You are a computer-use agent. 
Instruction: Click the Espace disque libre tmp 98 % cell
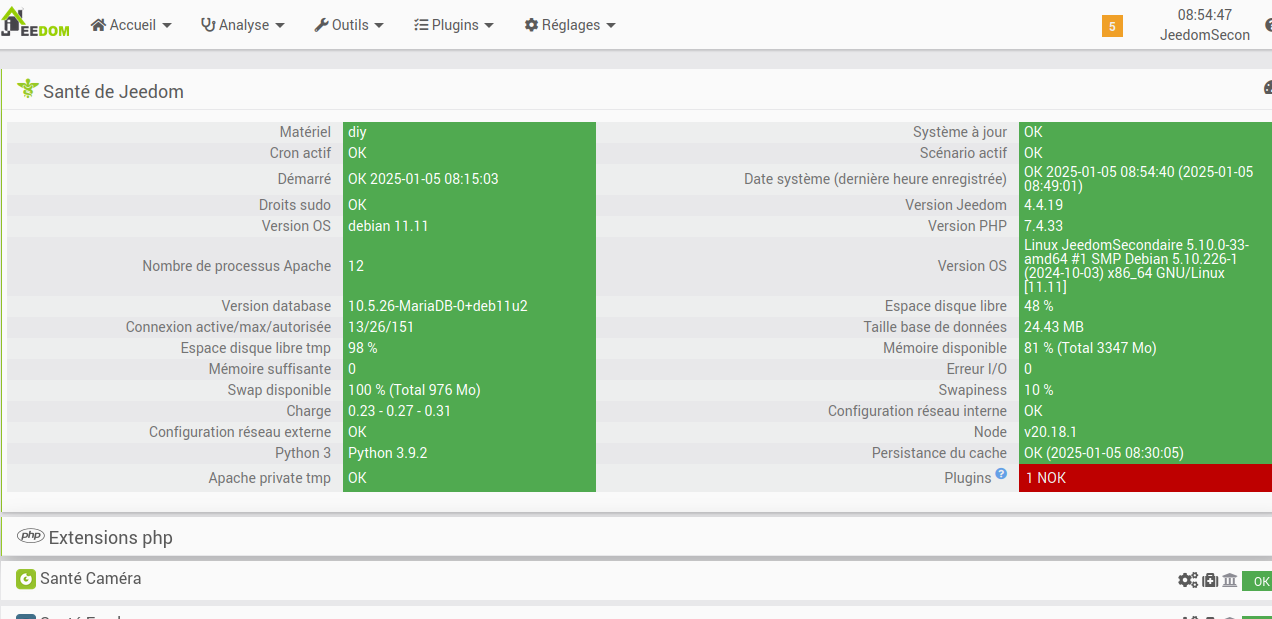pos(469,348)
